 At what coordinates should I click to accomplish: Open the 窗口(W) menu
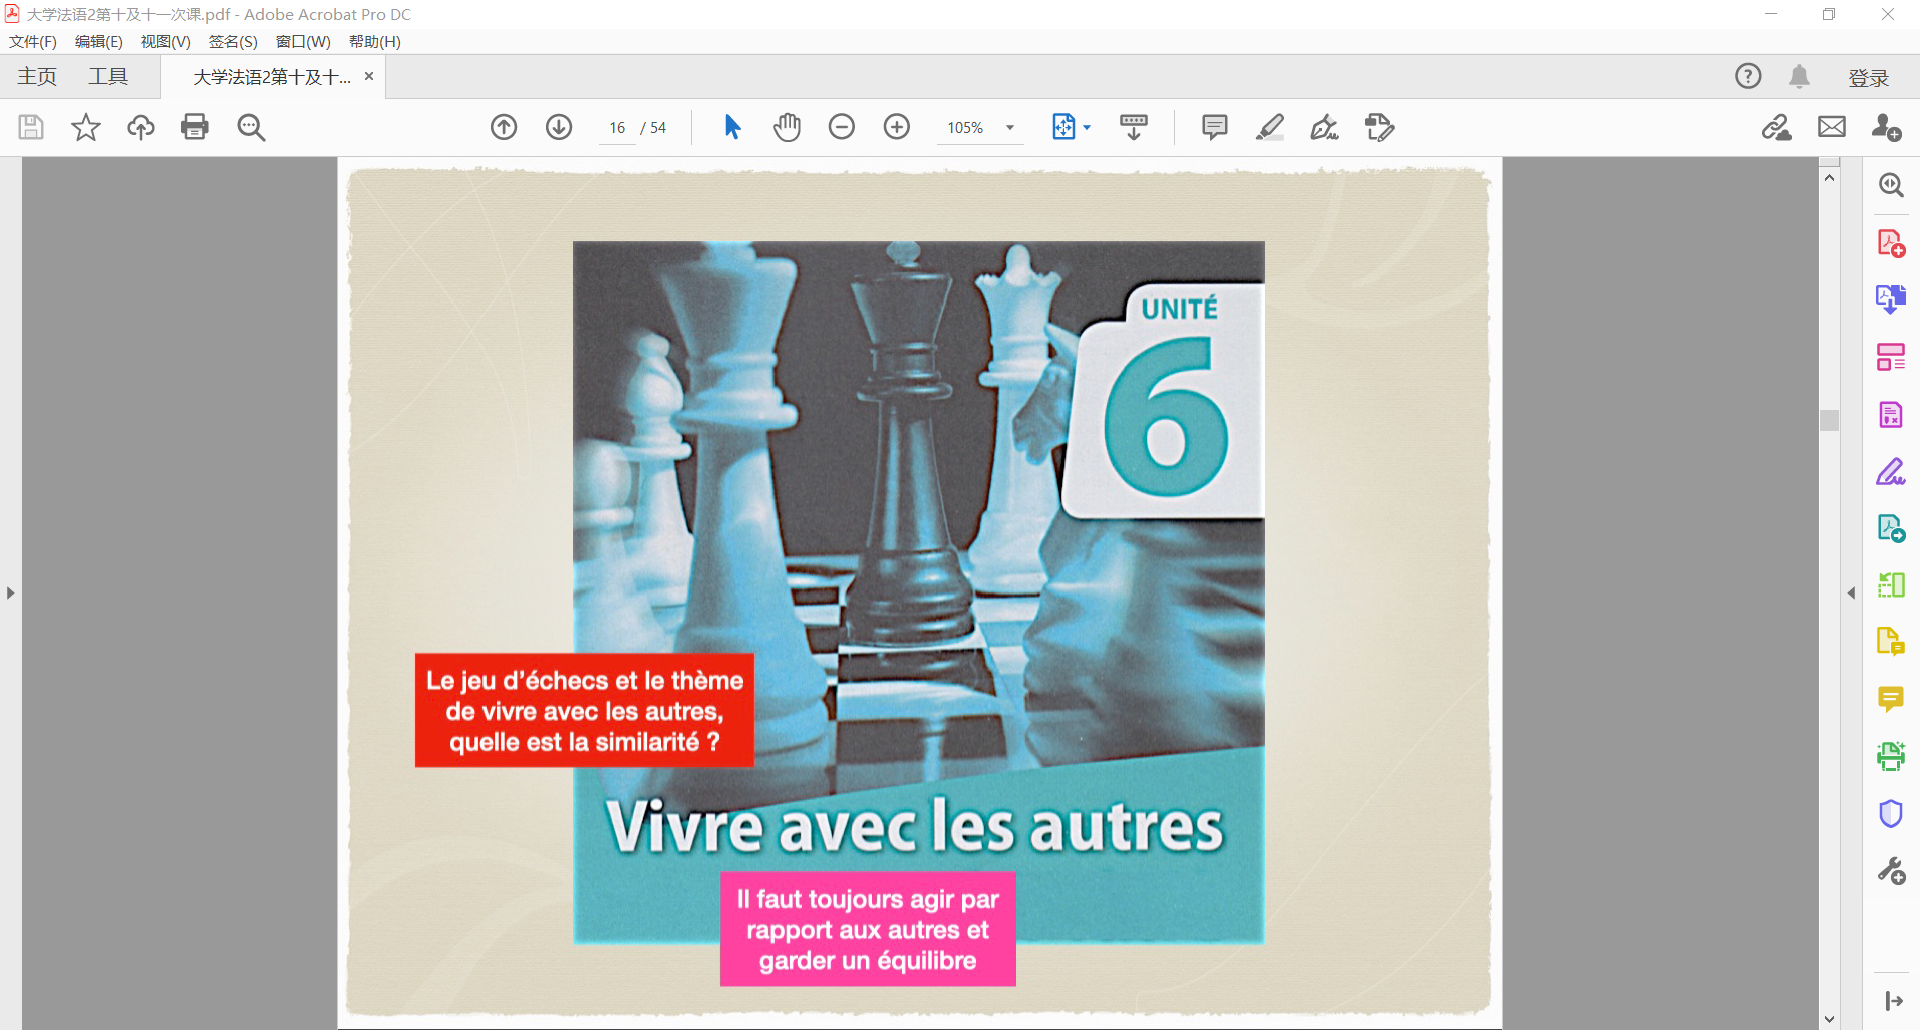tap(303, 41)
